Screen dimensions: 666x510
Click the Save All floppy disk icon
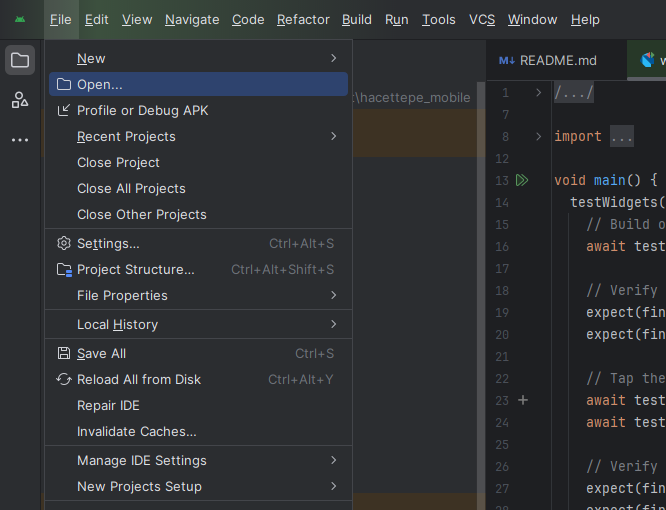tap(64, 353)
